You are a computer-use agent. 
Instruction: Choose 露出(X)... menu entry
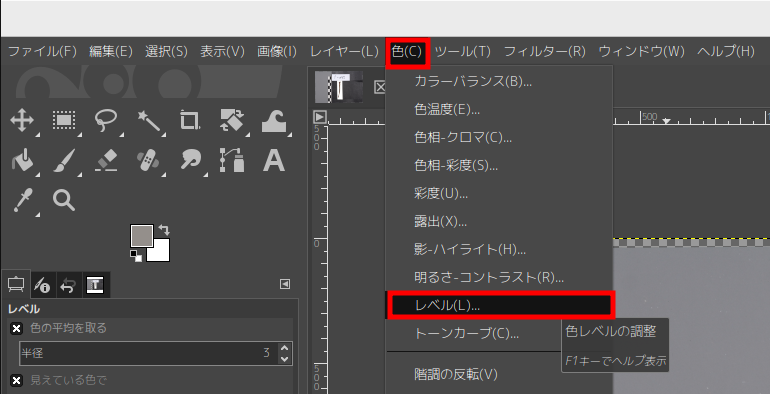(x=499, y=222)
